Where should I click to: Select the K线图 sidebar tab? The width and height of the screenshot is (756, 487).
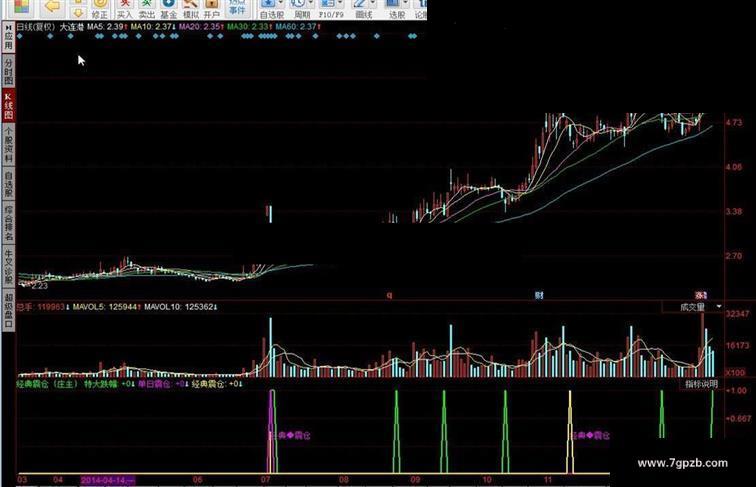pyautogui.click(x=8, y=106)
